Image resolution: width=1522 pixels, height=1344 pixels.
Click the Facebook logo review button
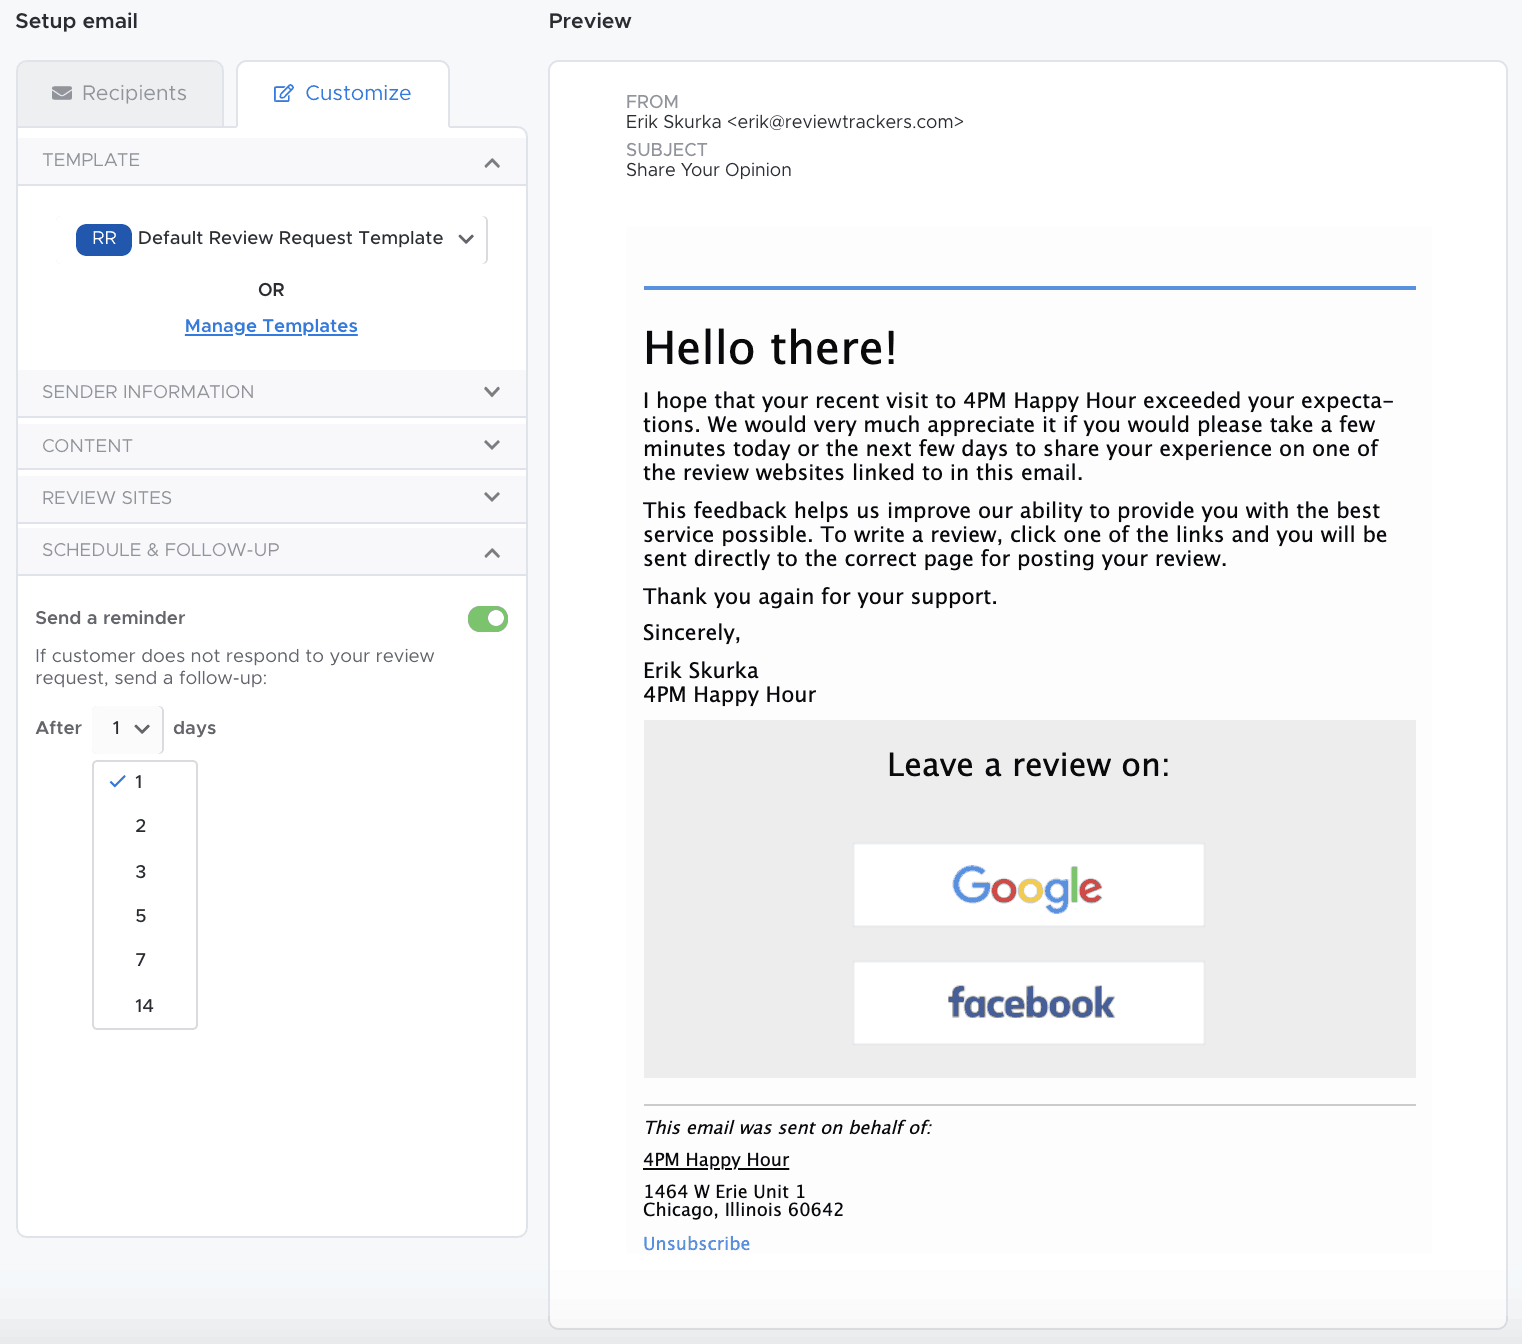[x=1028, y=1003]
